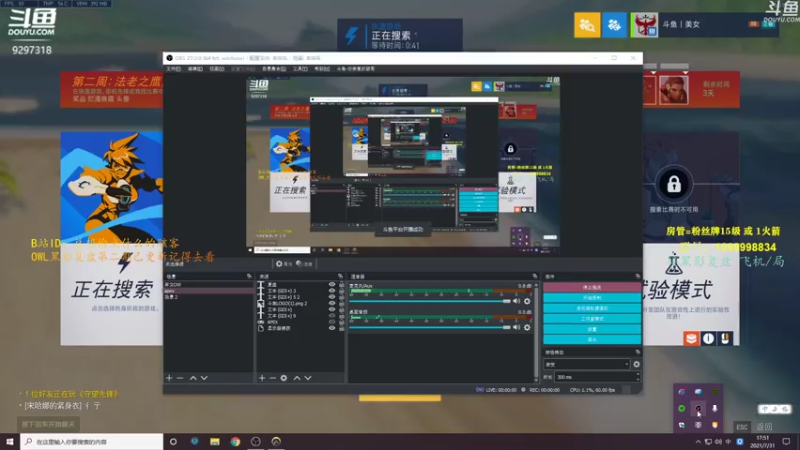Toggle visibility of 文本 (GDI+) 5 2 source
The width and height of the screenshot is (800, 450).
pyautogui.click(x=332, y=297)
